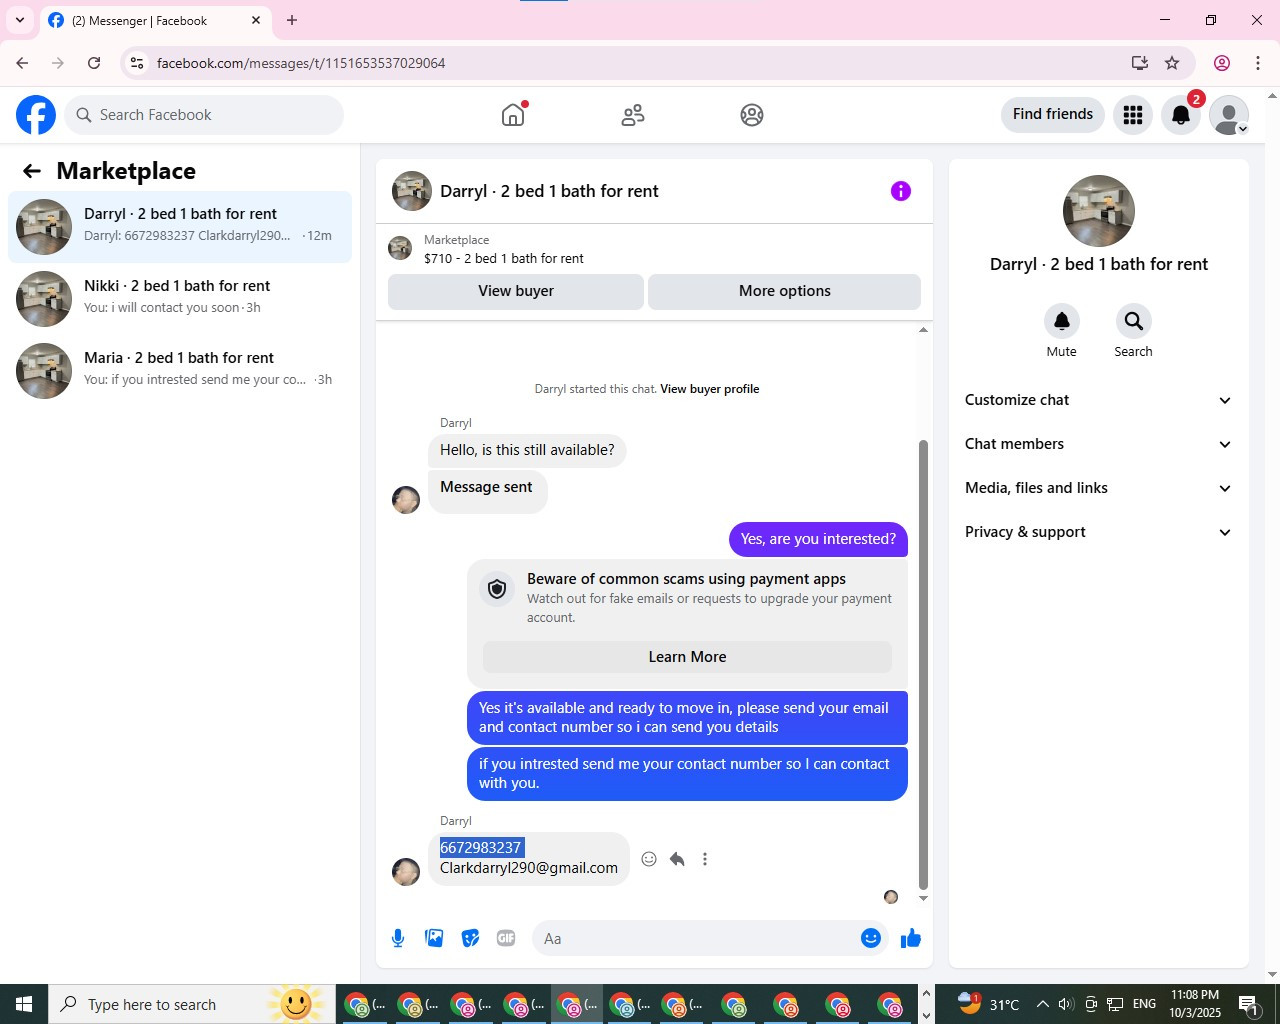
Task: Open the emoji picker in the message box
Action: tap(871, 938)
